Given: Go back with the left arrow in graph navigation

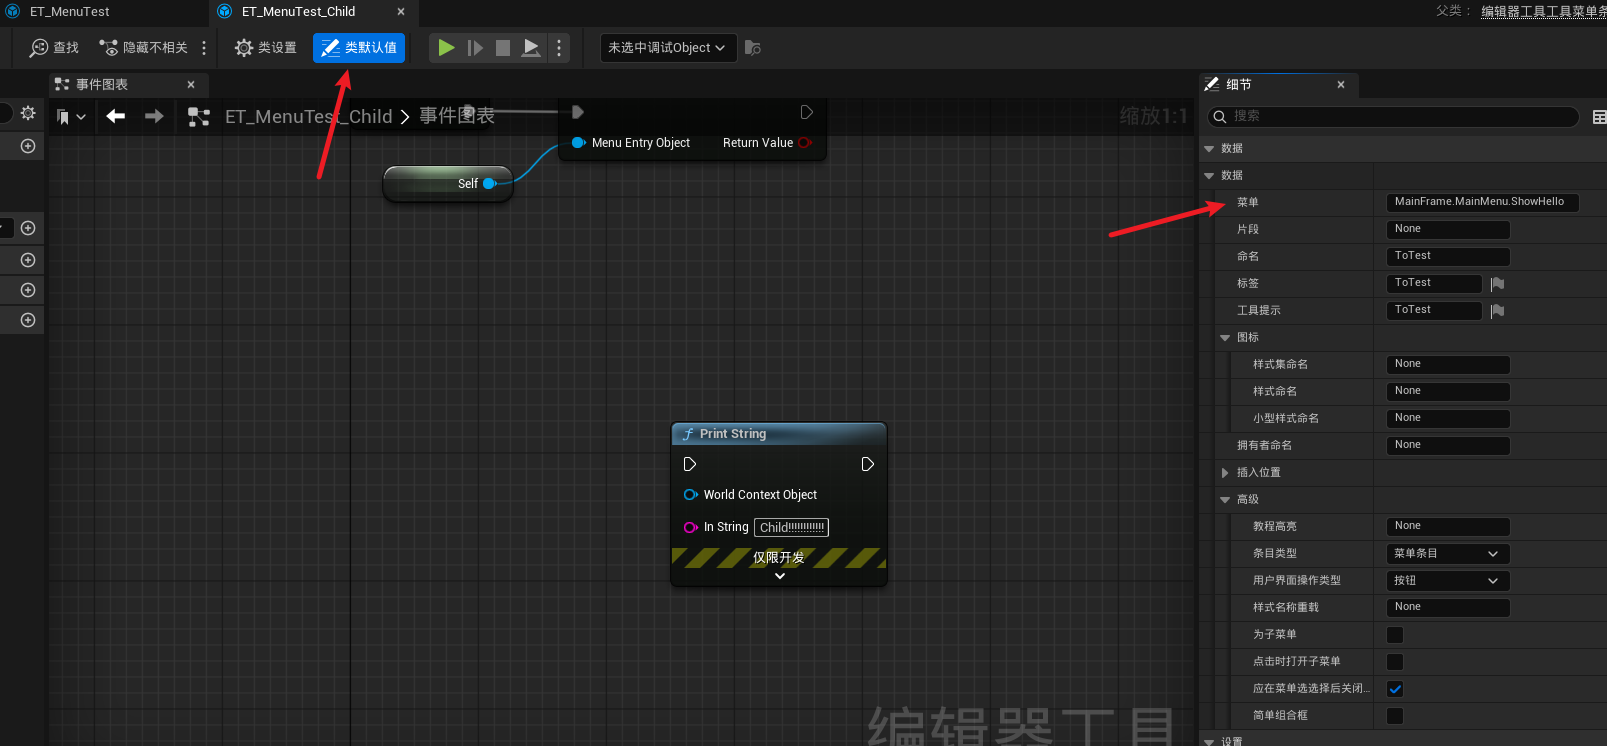Looking at the screenshot, I should pyautogui.click(x=116, y=117).
